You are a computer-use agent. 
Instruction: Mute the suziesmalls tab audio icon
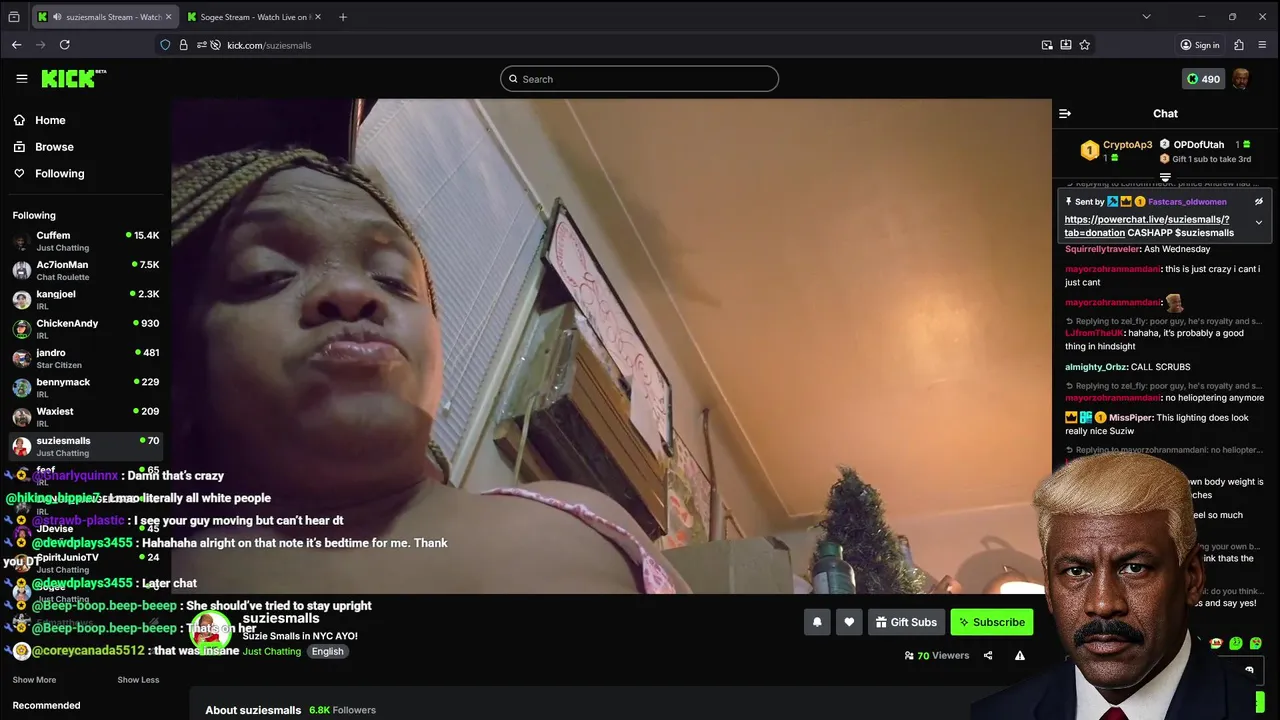56,17
